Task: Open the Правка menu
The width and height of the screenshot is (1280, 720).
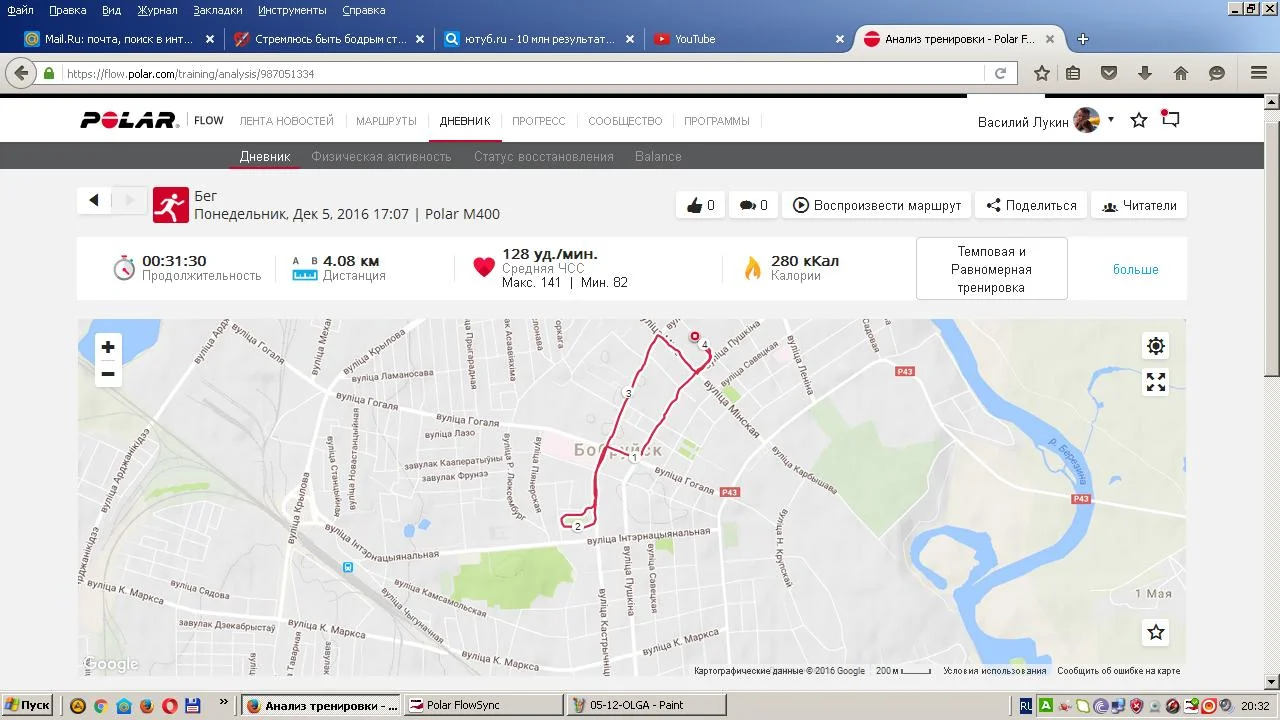Action: 67,10
